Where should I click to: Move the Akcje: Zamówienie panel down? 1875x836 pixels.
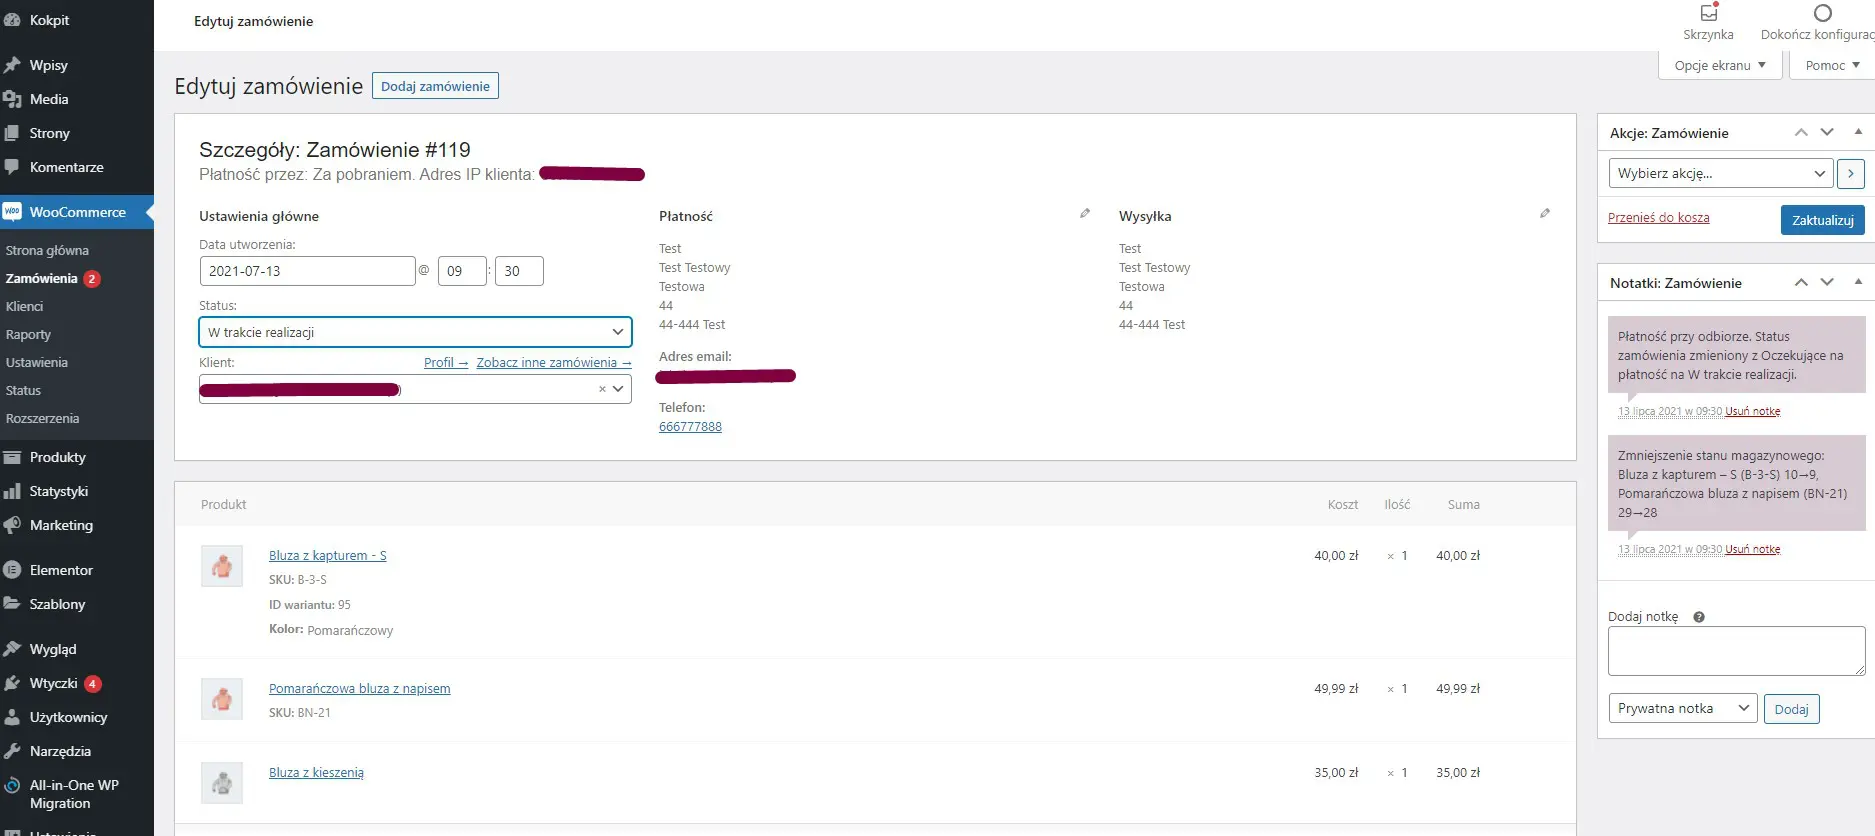click(x=1827, y=132)
